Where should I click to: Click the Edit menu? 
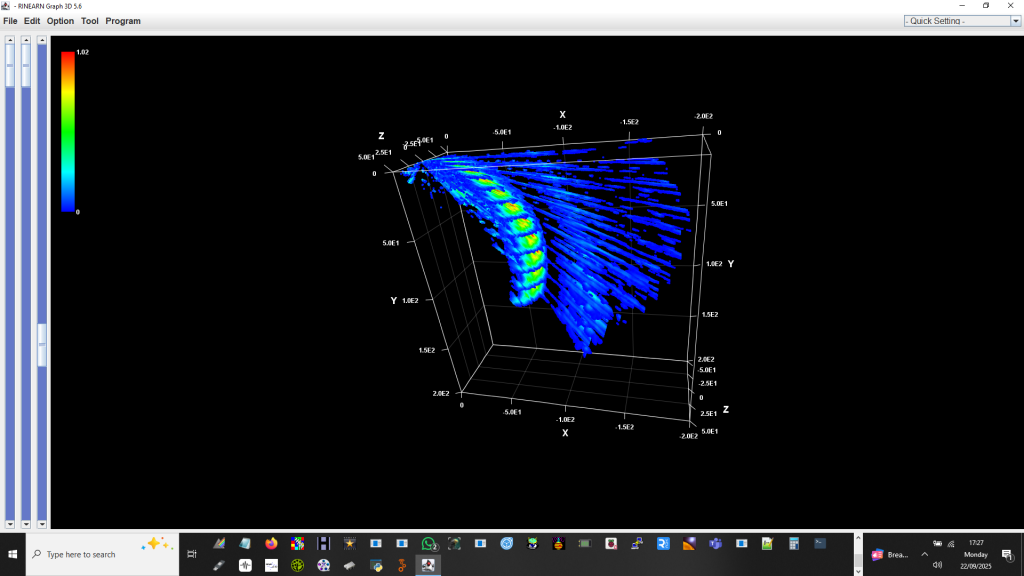pos(32,21)
